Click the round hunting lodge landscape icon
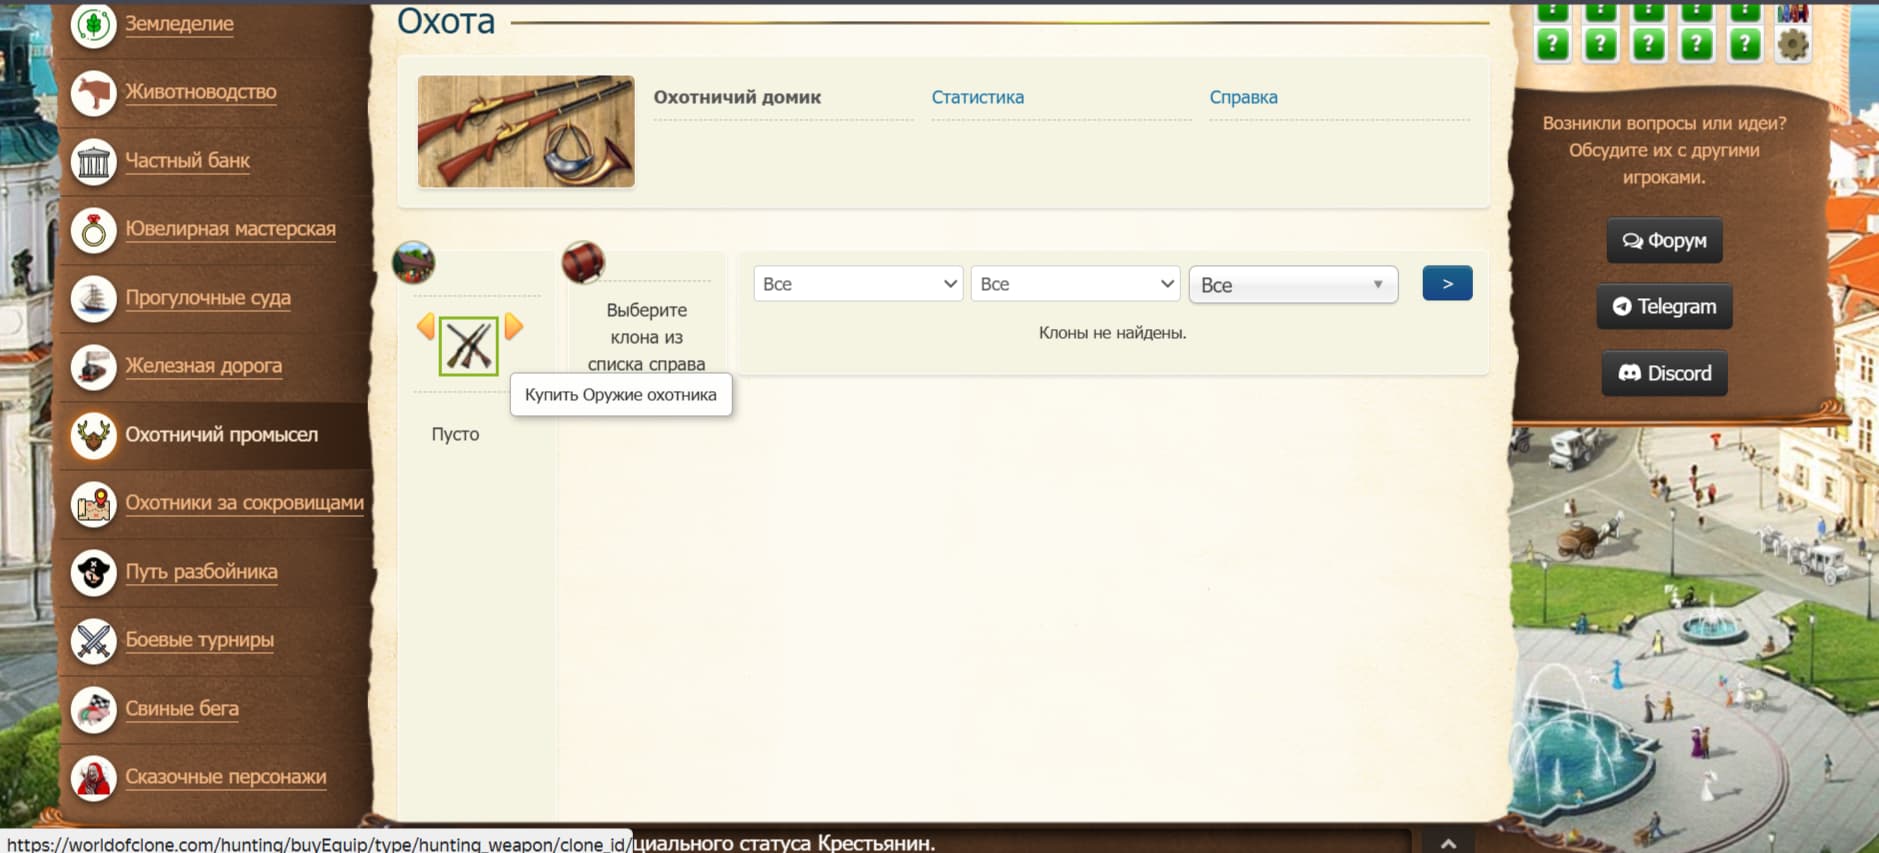1879x853 pixels. (x=414, y=263)
